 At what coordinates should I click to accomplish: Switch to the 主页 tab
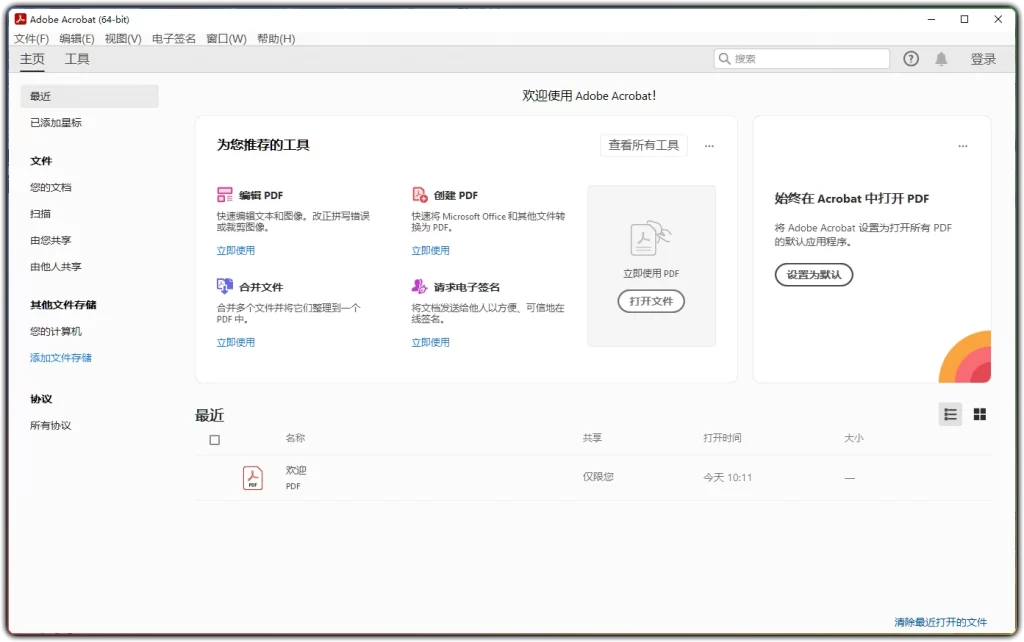click(x=32, y=59)
